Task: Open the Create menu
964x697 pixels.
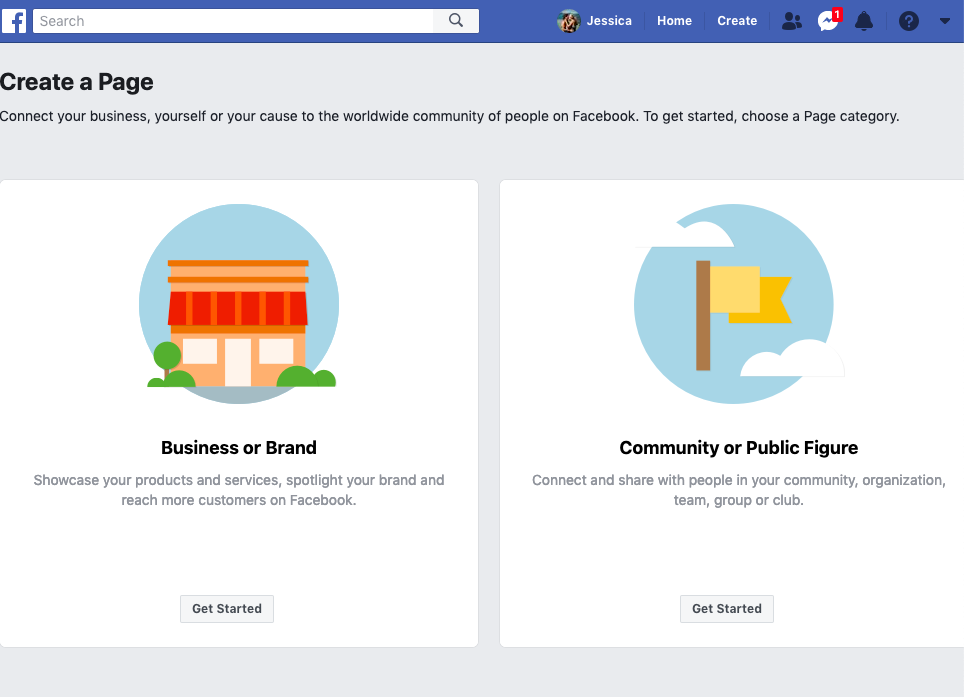Action: 737,21
